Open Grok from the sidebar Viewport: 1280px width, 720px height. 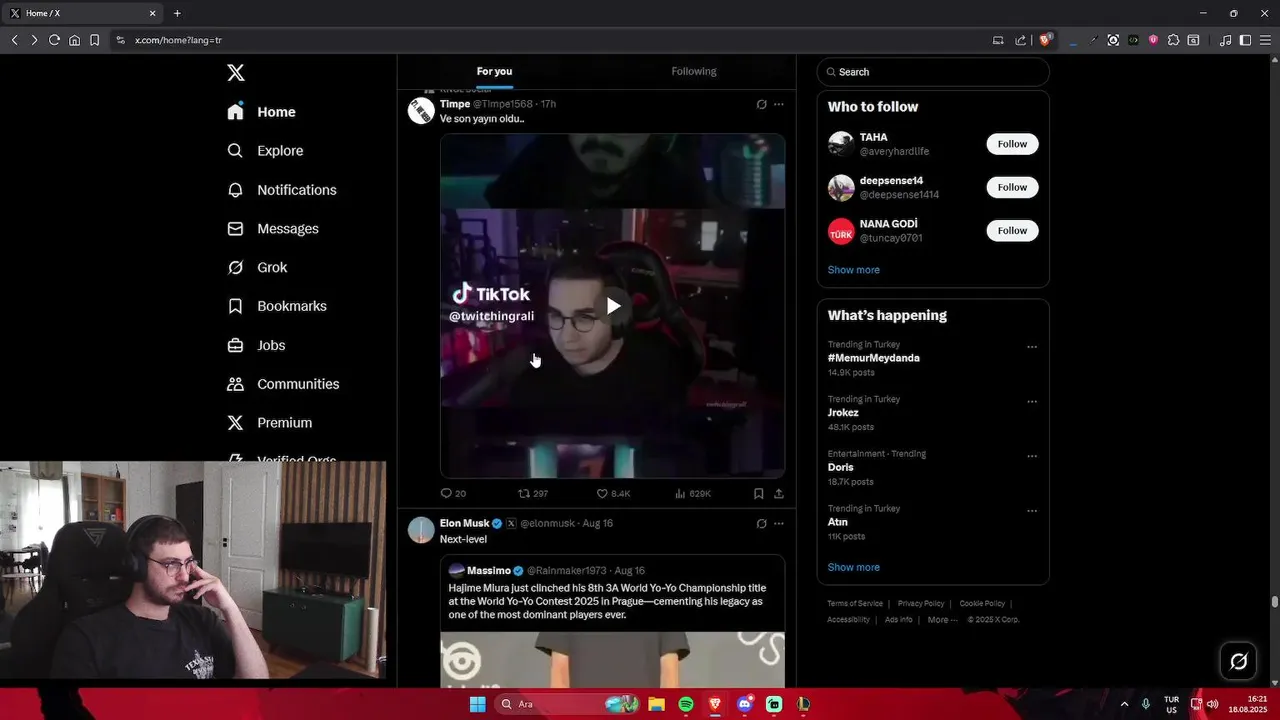coord(257,268)
